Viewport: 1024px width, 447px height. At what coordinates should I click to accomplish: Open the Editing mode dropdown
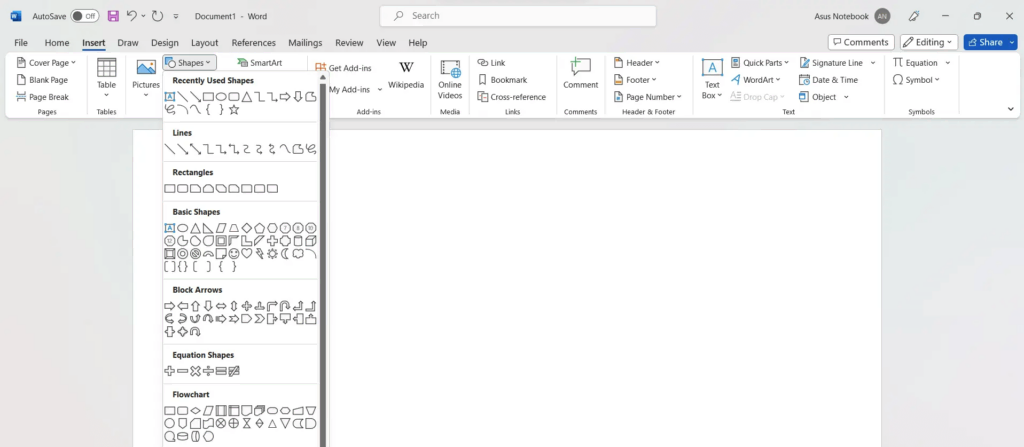(928, 42)
